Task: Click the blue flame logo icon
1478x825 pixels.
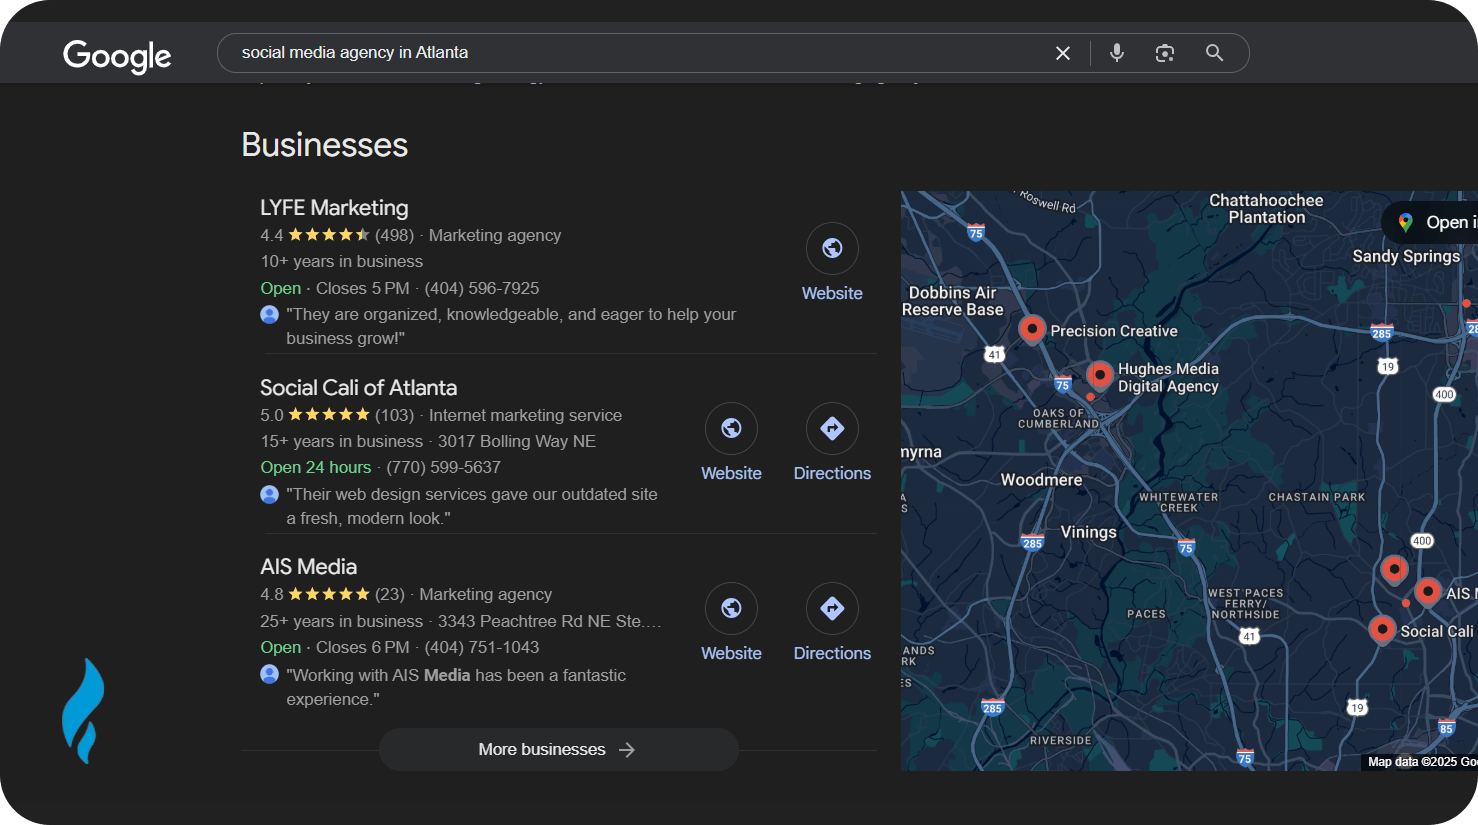Action: [84, 711]
